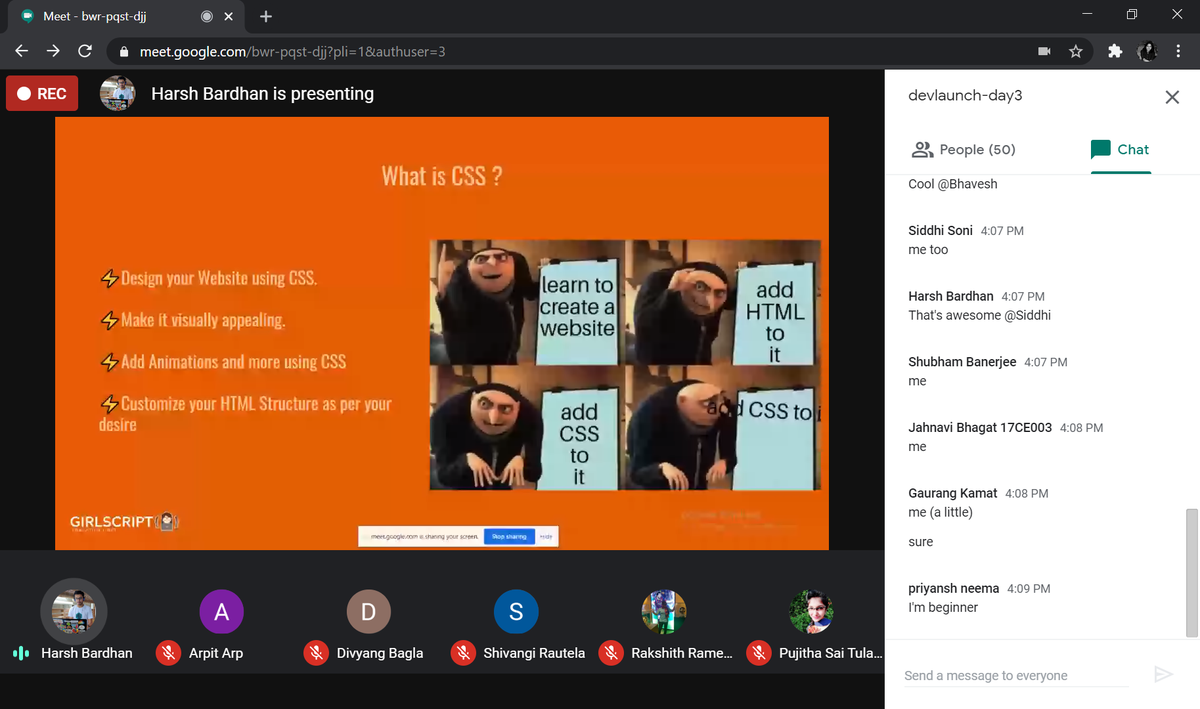Image resolution: width=1200 pixels, height=709 pixels.
Task: Click the "I'm beginner" chat message
Action: [x=943, y=607]
